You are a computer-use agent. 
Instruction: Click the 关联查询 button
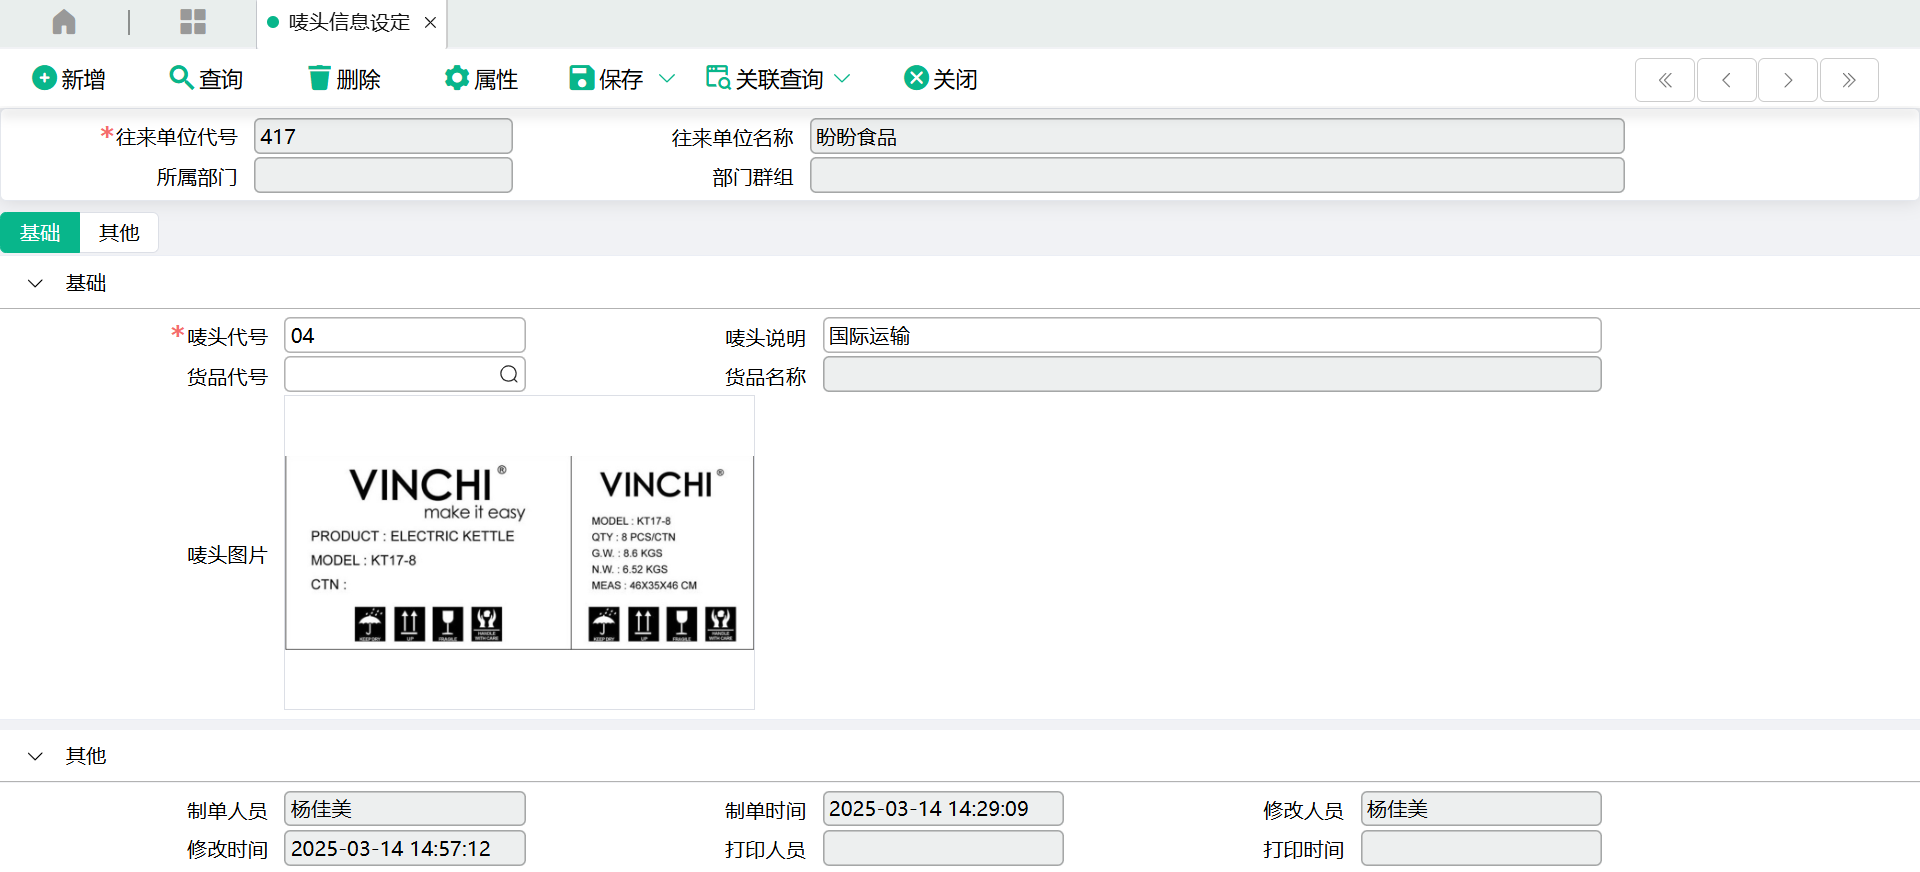(765, 79)
